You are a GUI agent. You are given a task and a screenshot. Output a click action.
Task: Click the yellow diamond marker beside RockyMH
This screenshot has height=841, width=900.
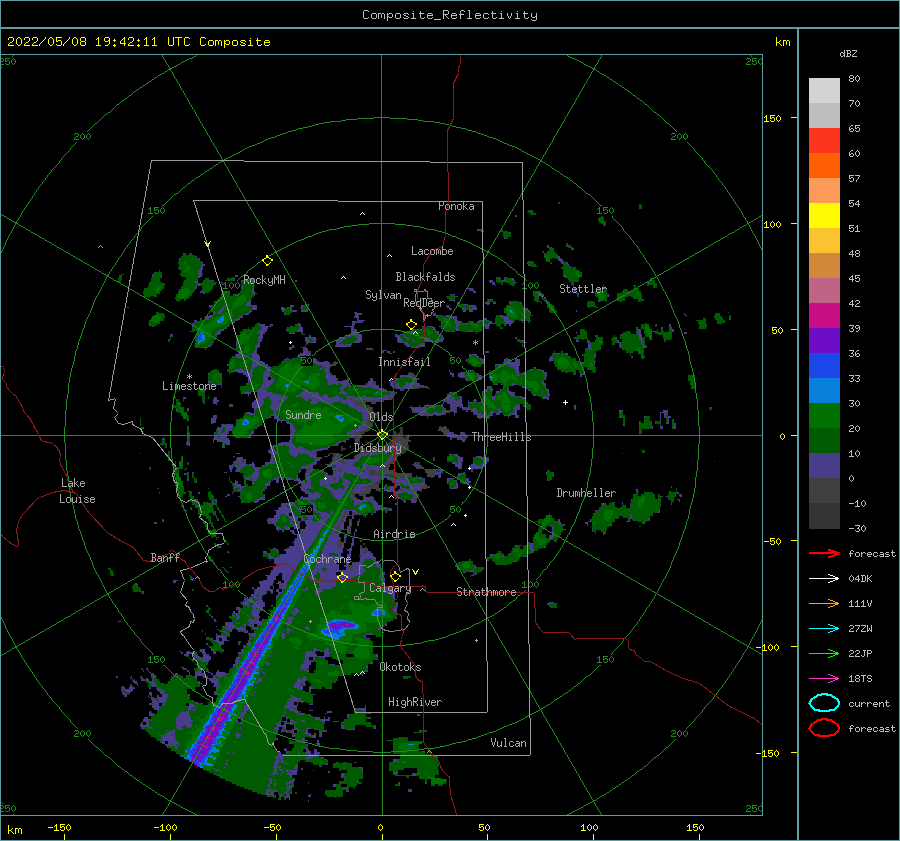[x=267, y=261]
